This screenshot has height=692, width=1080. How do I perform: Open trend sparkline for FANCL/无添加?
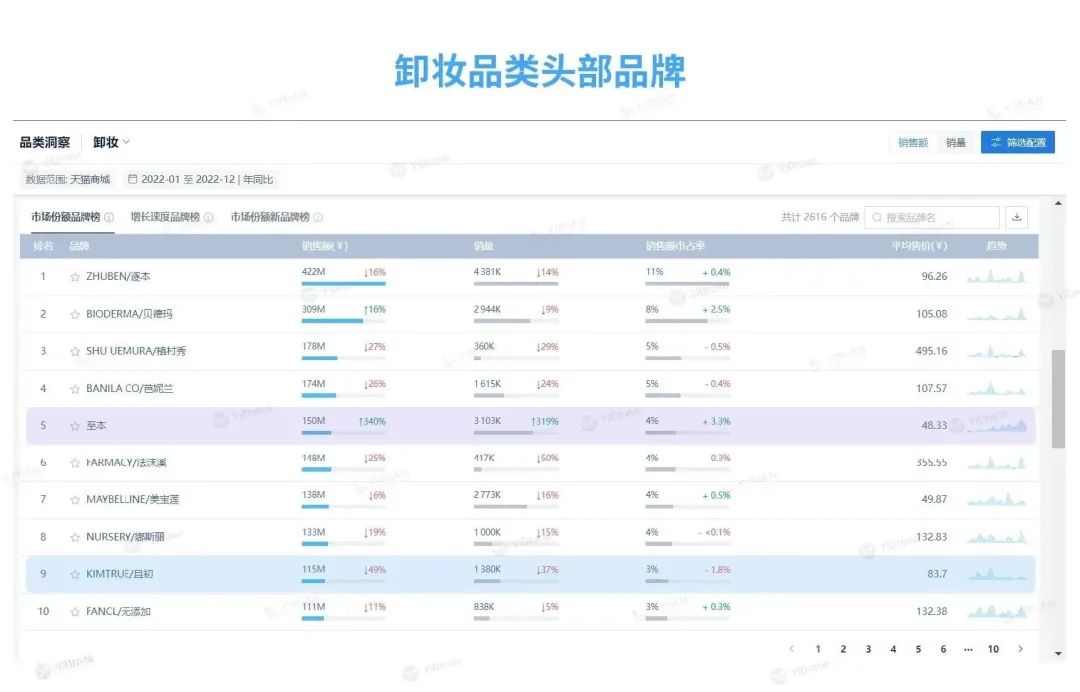(x=996, y=611)
